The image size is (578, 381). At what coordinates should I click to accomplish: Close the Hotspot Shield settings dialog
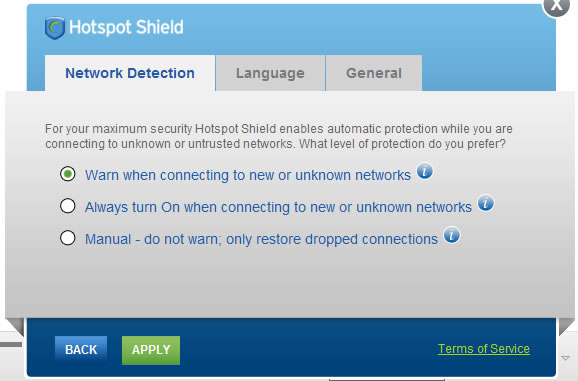click(x=557, y=5)
